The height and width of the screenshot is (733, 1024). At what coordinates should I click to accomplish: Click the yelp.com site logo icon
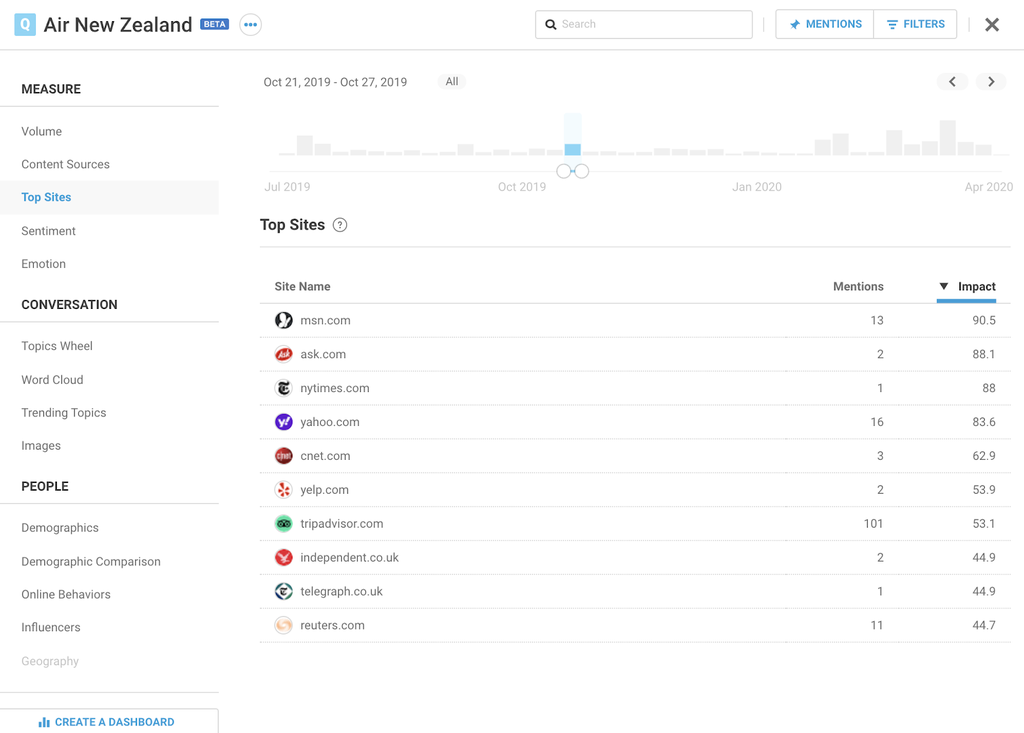pos(284,490)
